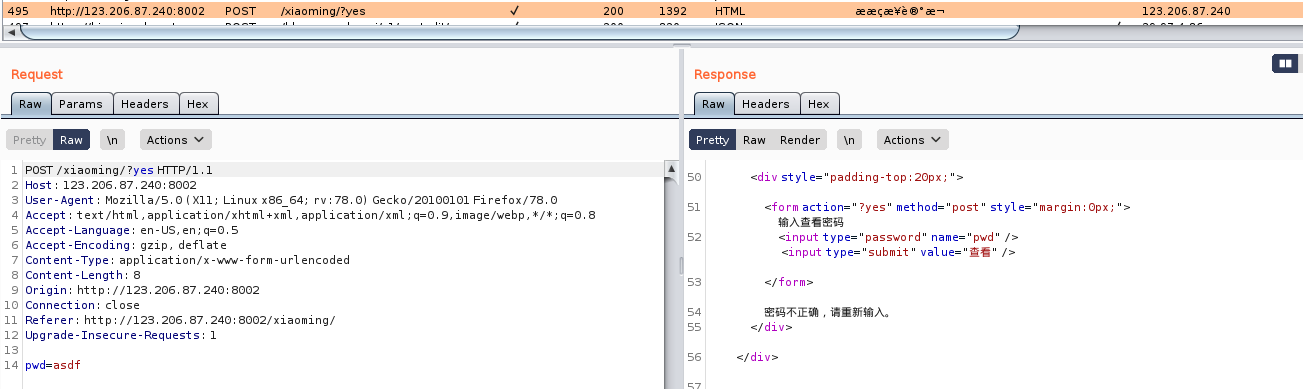Open Headers tab in Request panel
Image resolution: width=1303 pixels, height=389 pixels.
pyautogui.click(x=146, y=104)
